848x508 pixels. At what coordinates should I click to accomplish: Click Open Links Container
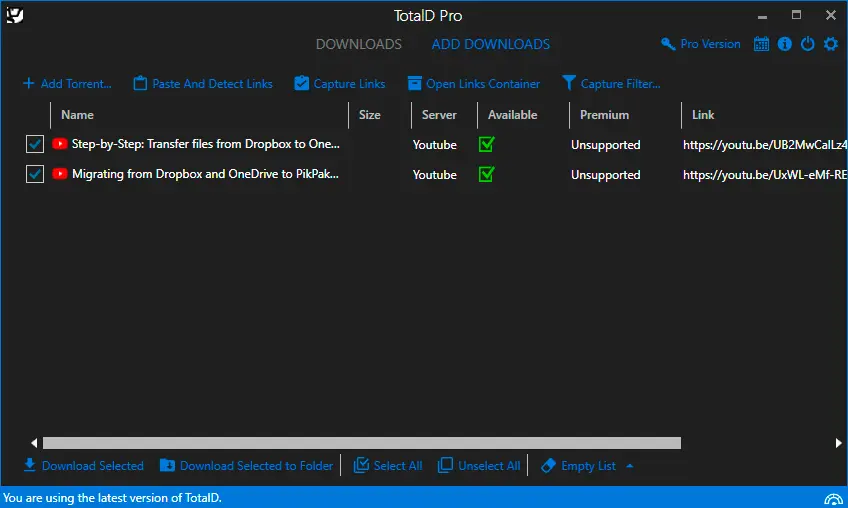tap(473, 83)
